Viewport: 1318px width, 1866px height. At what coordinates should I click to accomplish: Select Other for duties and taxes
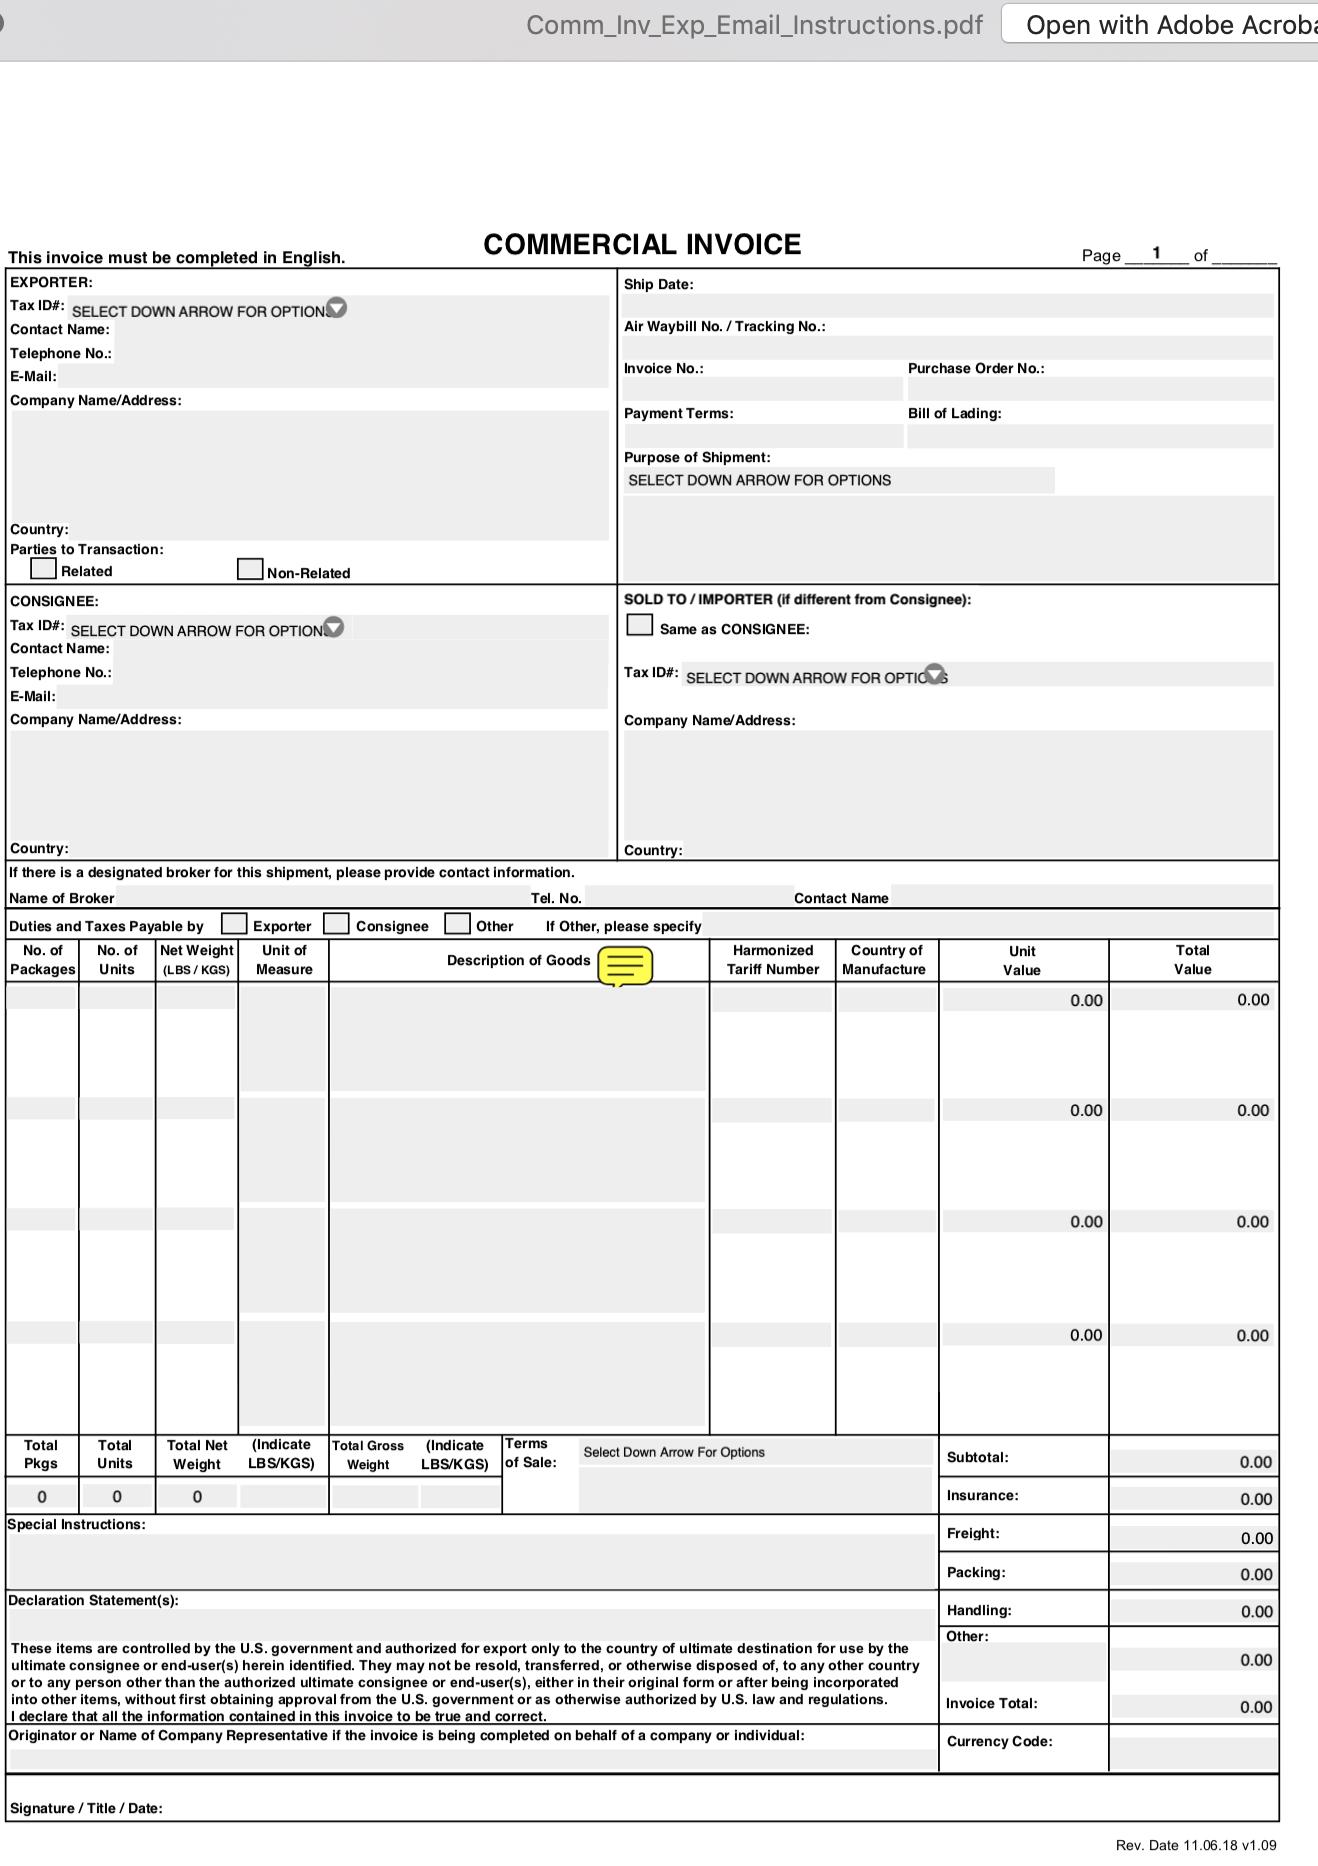pyautogui.click(x=457, y=923)
